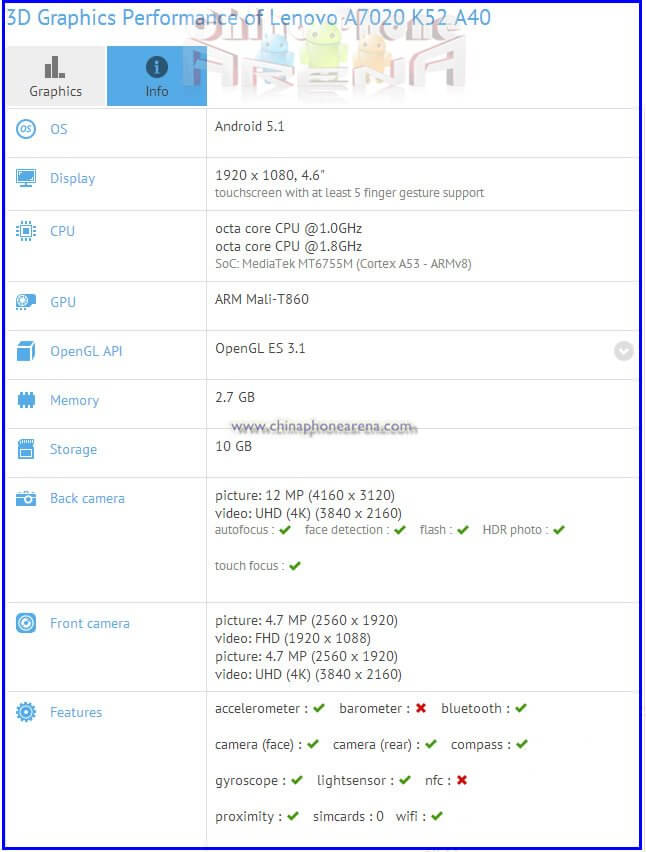Click the HDR photo check mark
This screenshot has width=646, height=852.
click(560, 530)
